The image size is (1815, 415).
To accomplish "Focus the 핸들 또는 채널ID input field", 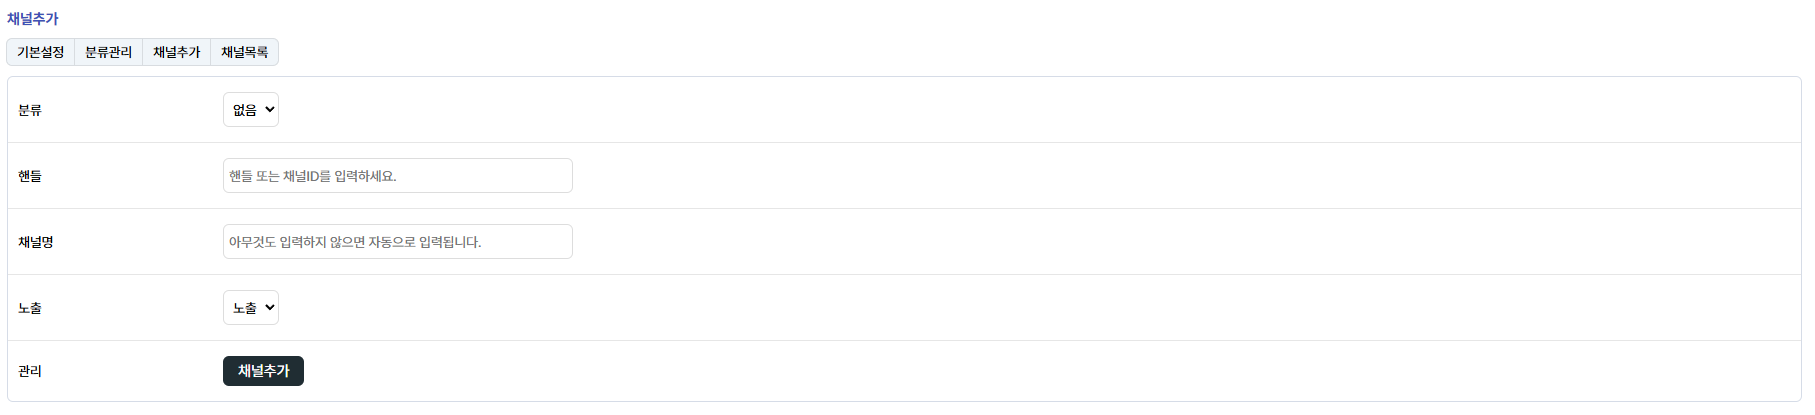I will (397, 176).
